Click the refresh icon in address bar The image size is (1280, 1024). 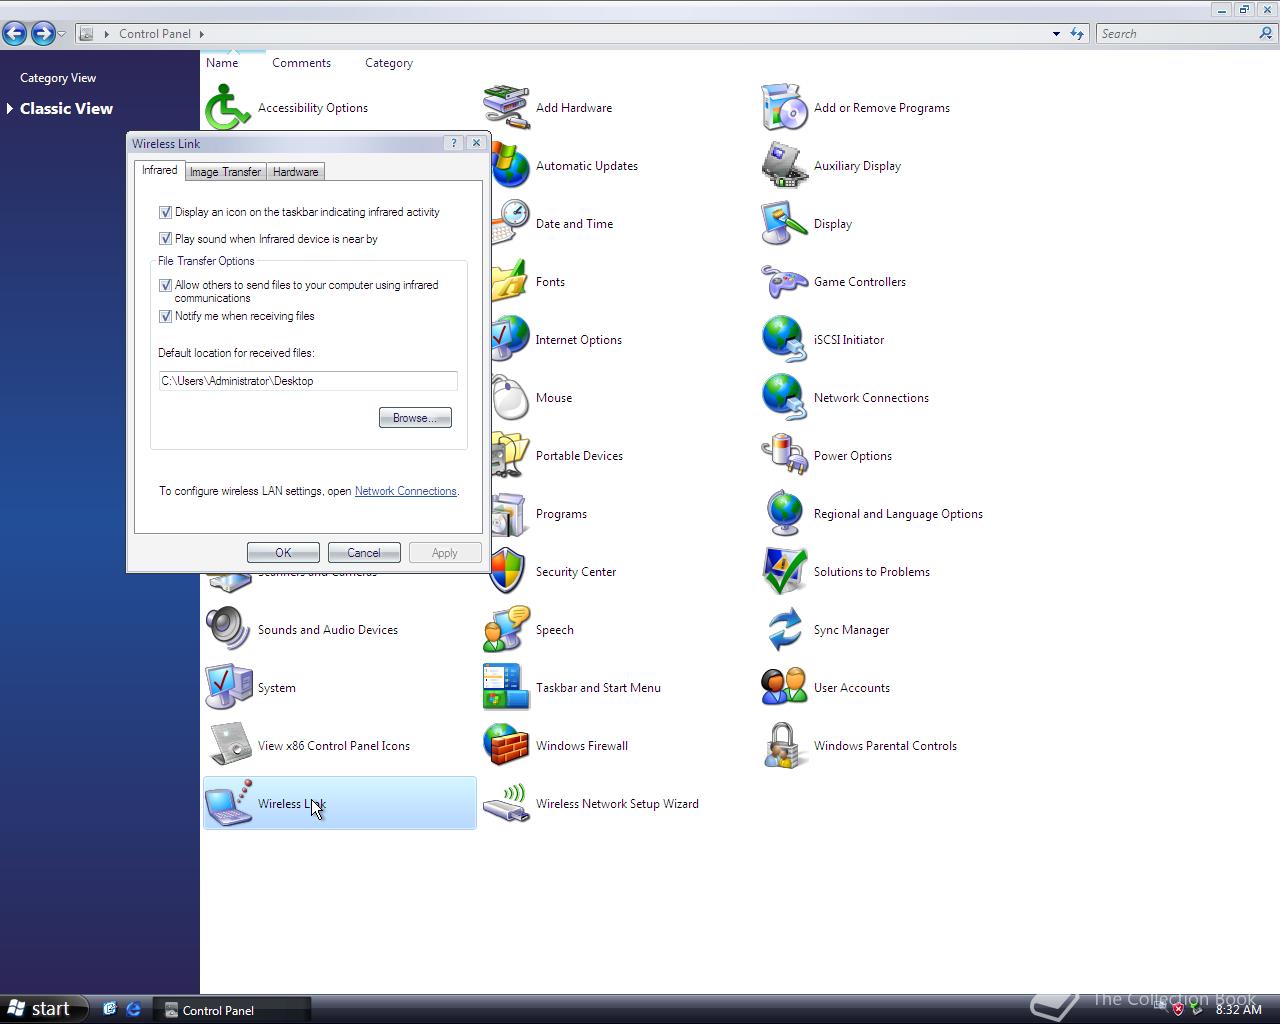click(1077, 33)
